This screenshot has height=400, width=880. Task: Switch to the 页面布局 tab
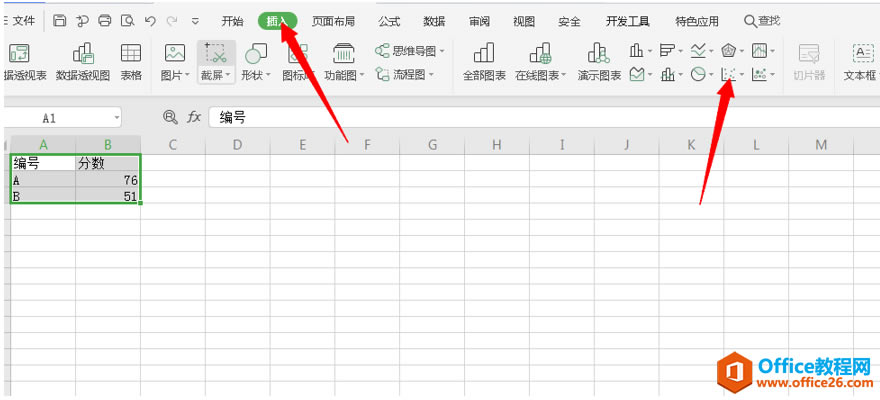point(333,21)
